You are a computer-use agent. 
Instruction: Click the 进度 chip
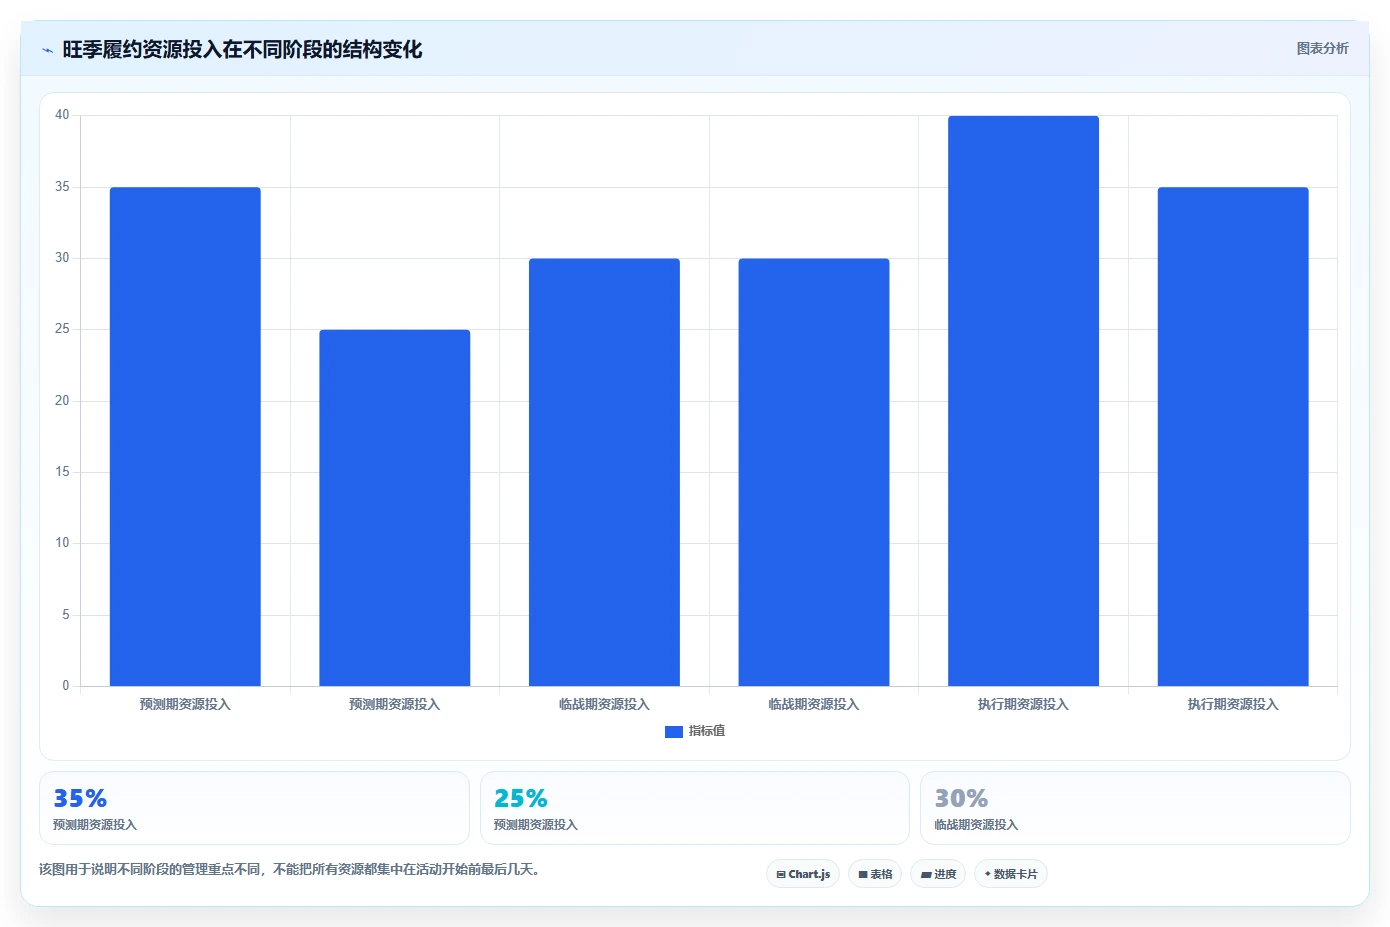tap(938, 874)
